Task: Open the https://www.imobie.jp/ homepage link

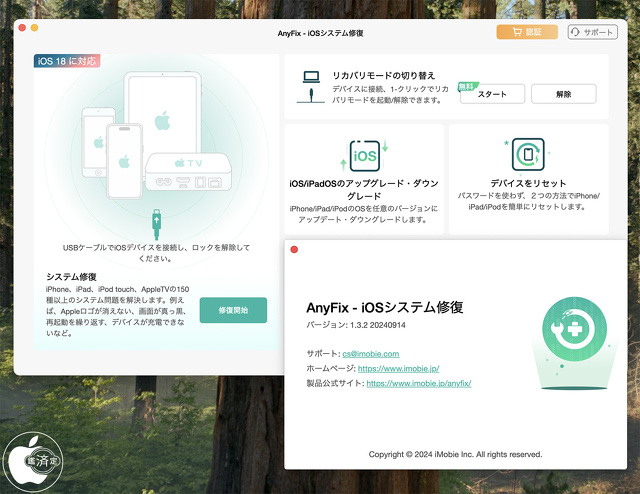Action: (398, 369)
